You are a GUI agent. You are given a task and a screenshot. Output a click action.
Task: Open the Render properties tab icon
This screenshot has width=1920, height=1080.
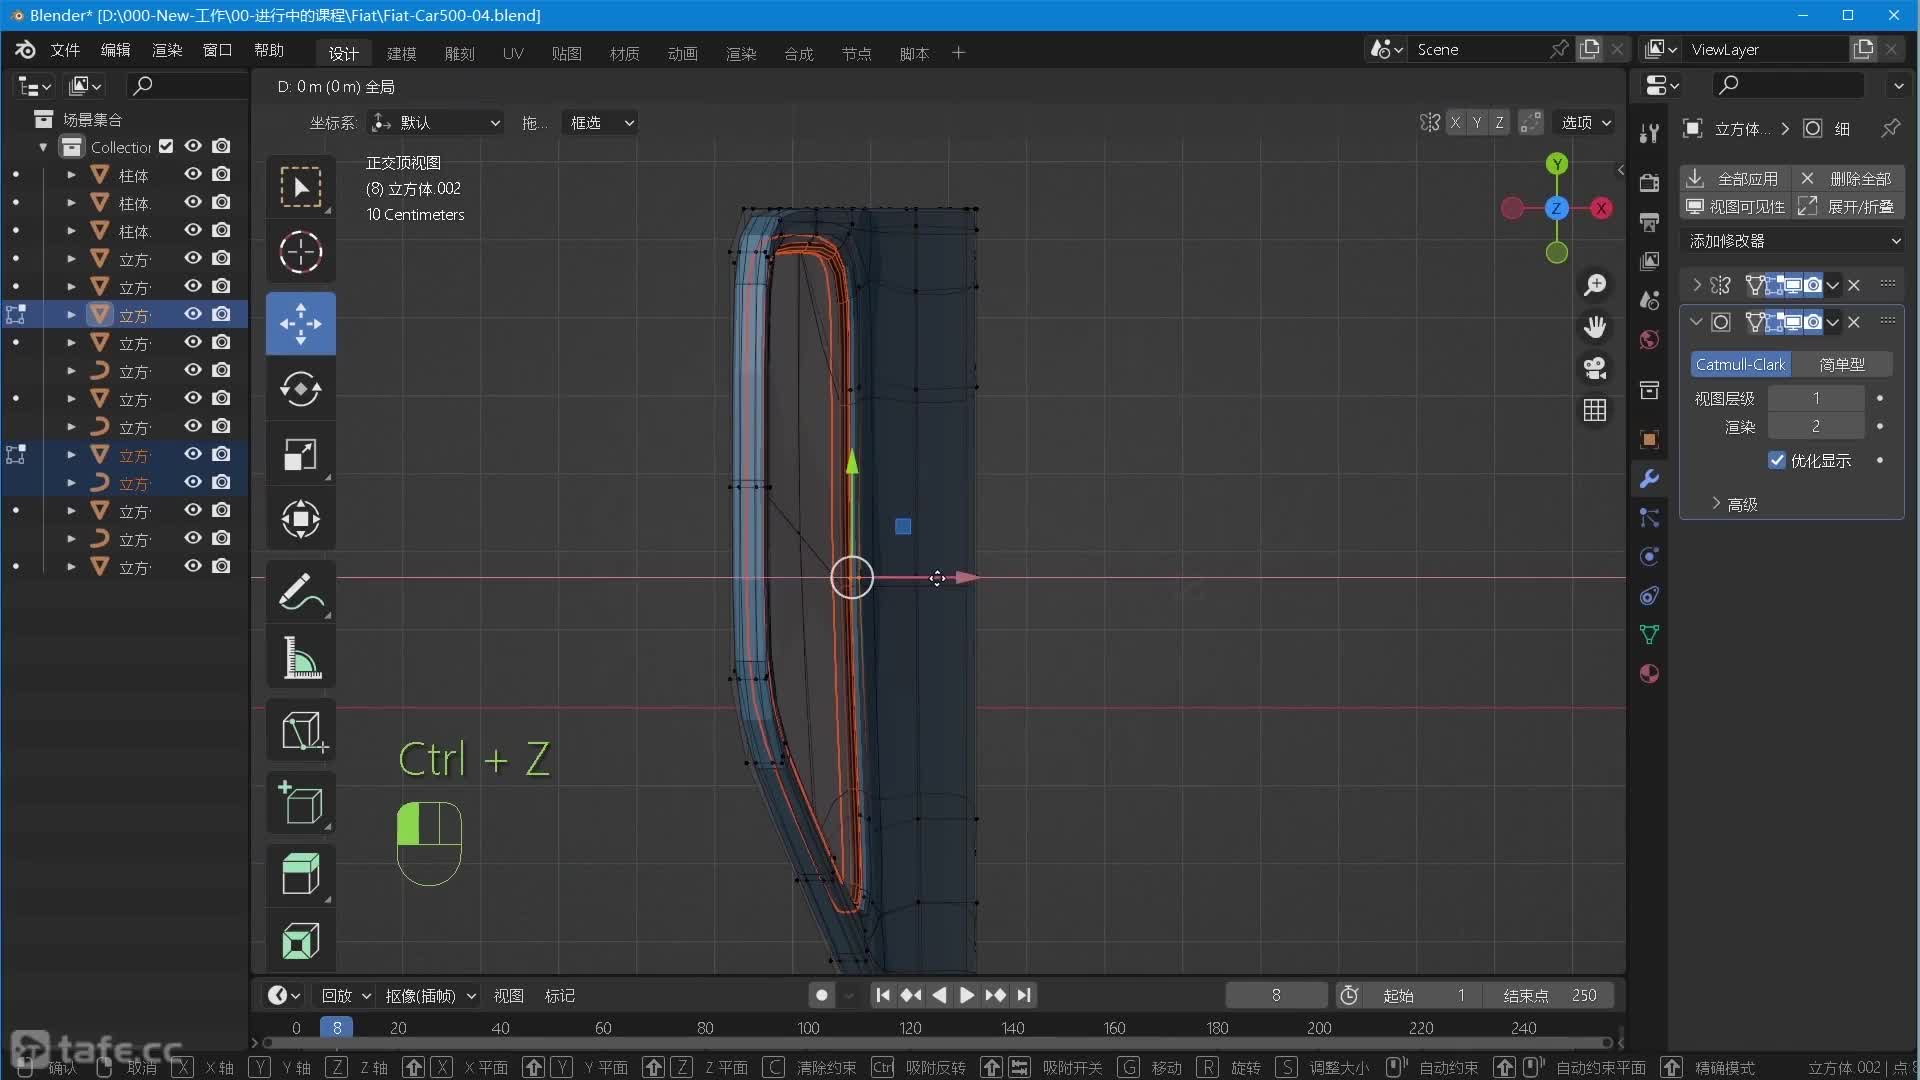pos(1650,183)
